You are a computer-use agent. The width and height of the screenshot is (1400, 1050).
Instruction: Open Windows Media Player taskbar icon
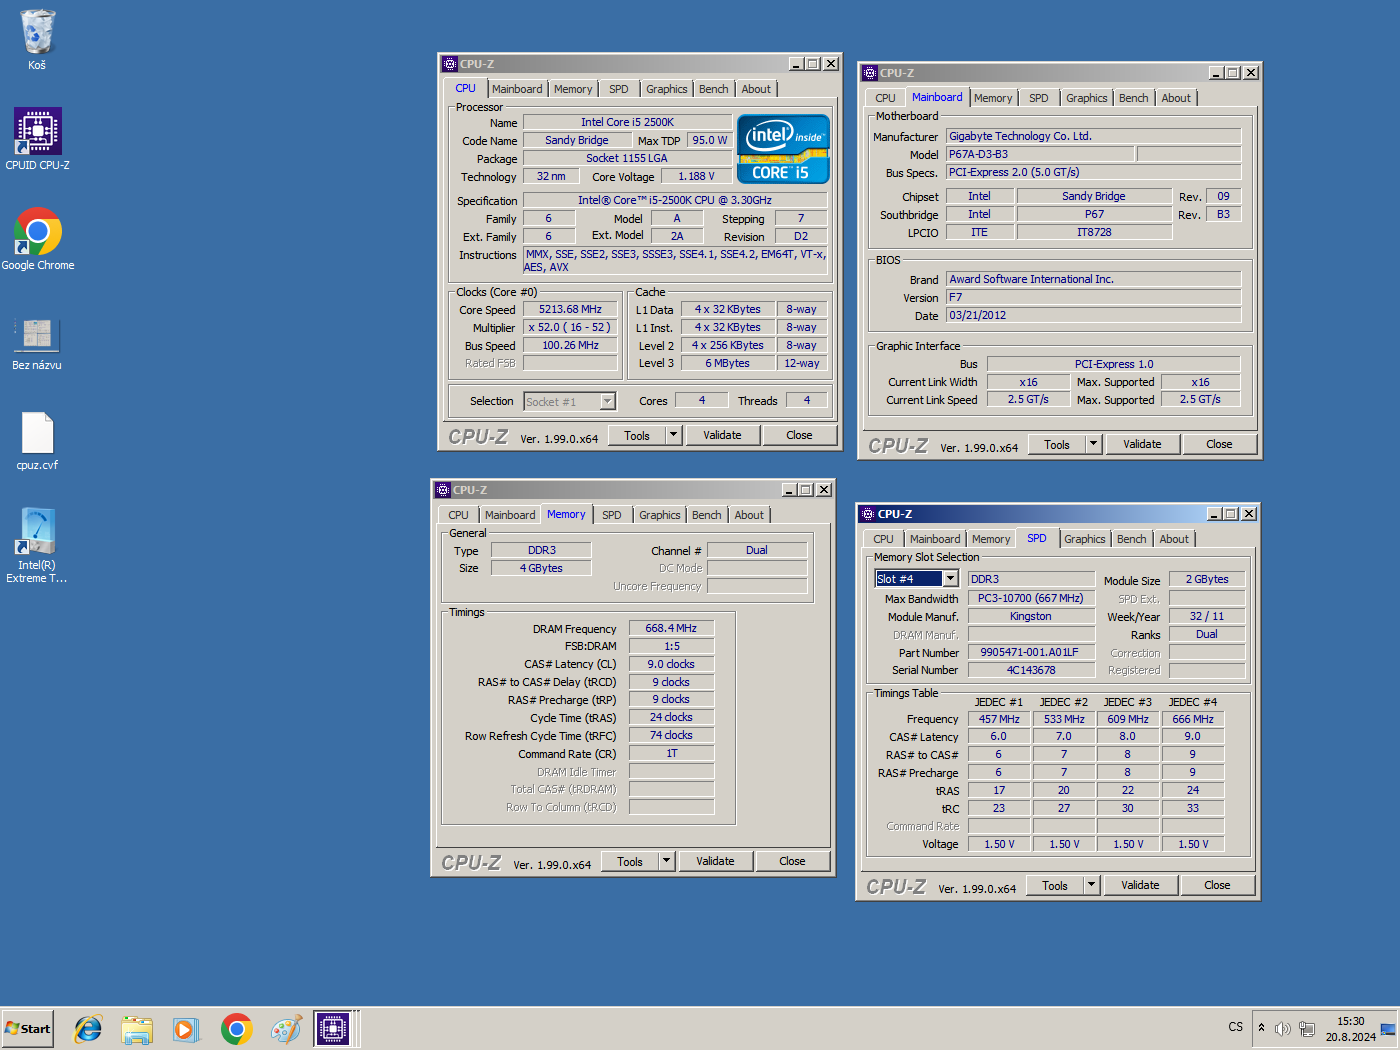pyautogui.click(x=186, y=1028)
